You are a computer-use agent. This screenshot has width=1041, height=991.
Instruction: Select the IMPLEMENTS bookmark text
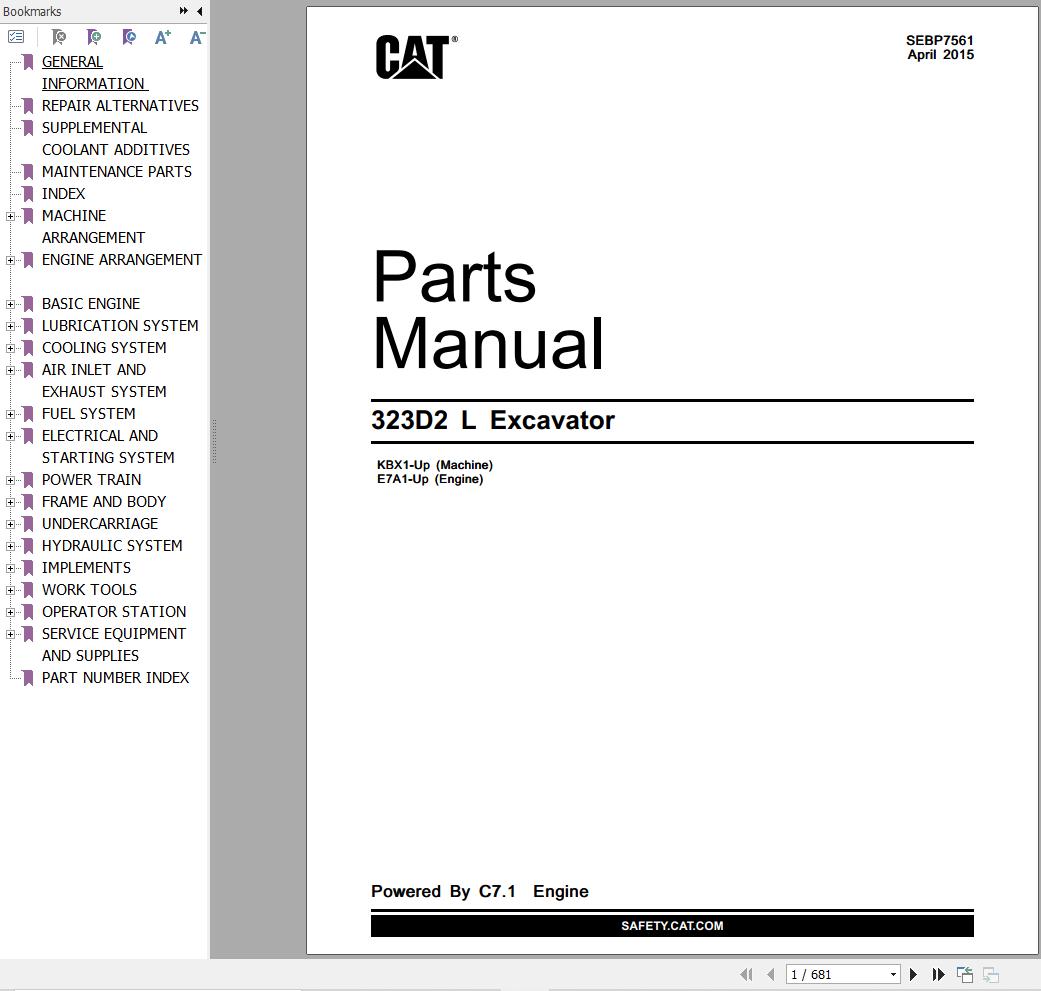coord(86,568)
